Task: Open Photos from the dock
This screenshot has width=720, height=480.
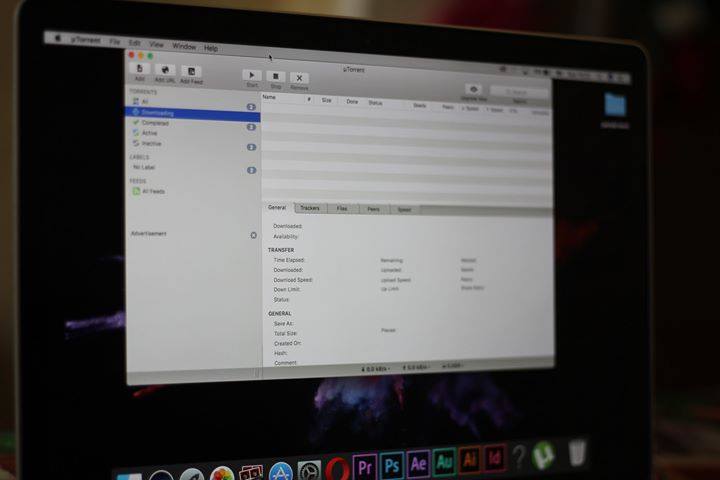Action: coord(222,474)
